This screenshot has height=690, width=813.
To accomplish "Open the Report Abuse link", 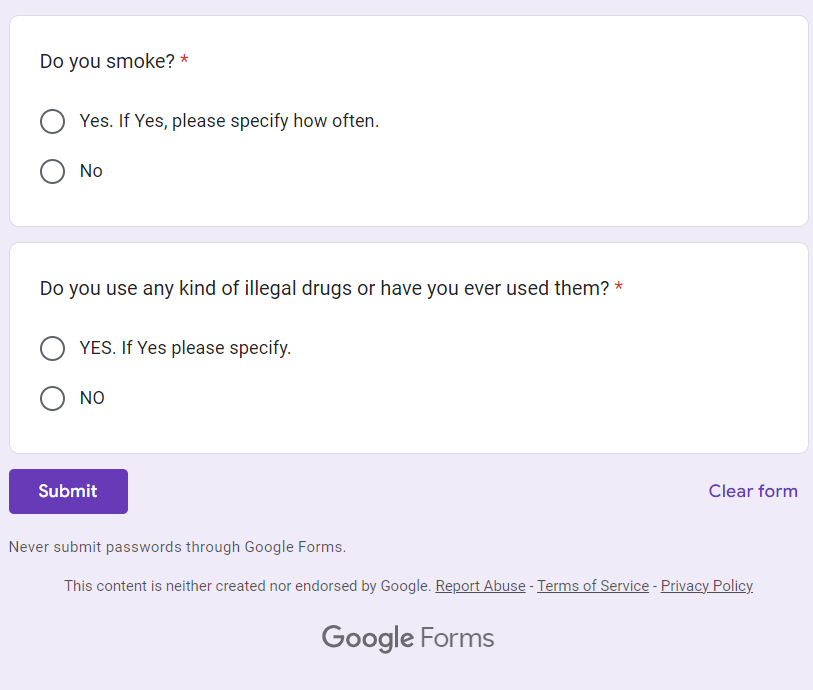I will 480,586.
